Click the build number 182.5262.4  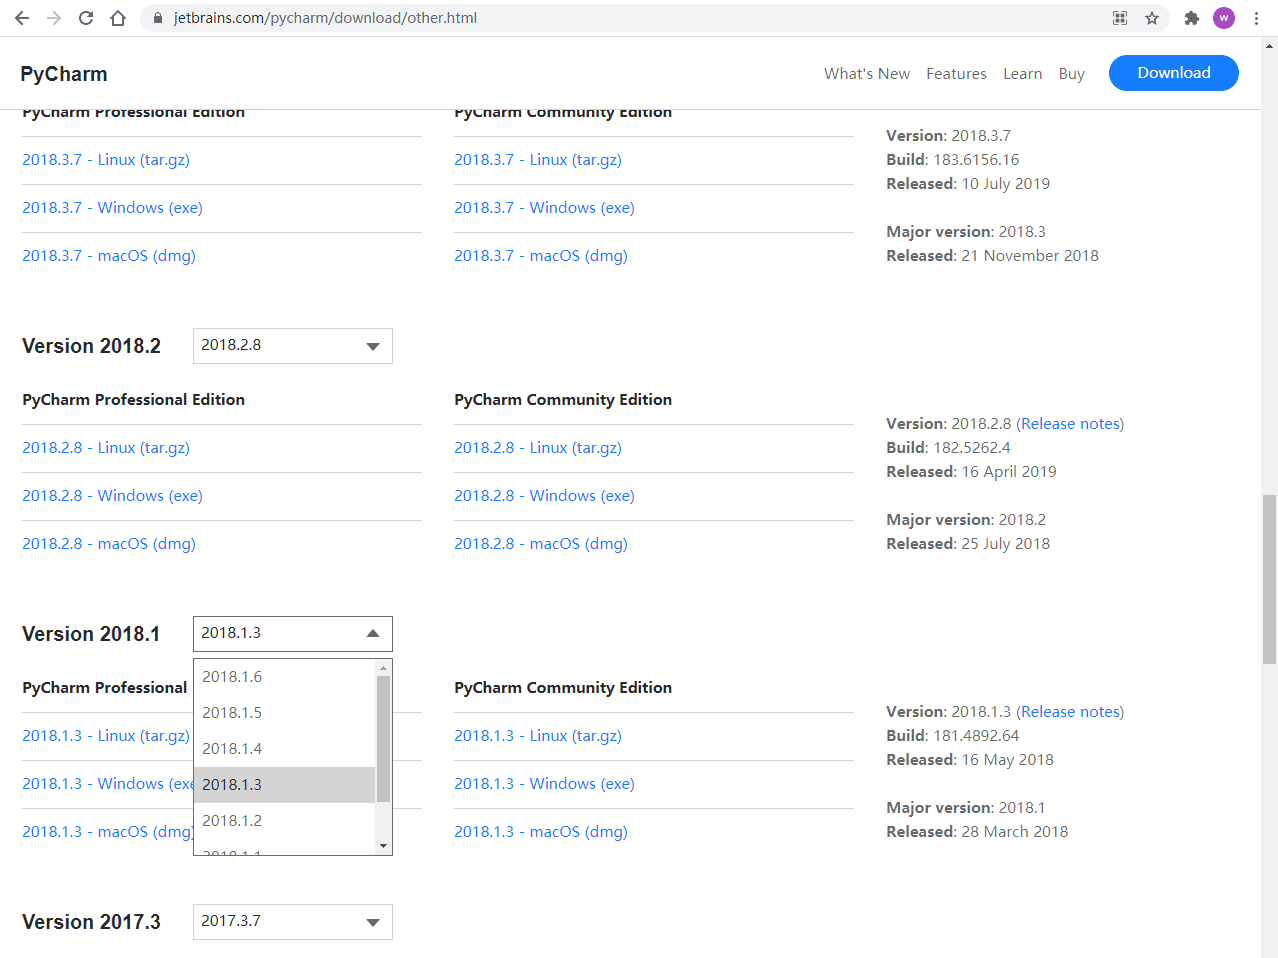coord(972,448)
